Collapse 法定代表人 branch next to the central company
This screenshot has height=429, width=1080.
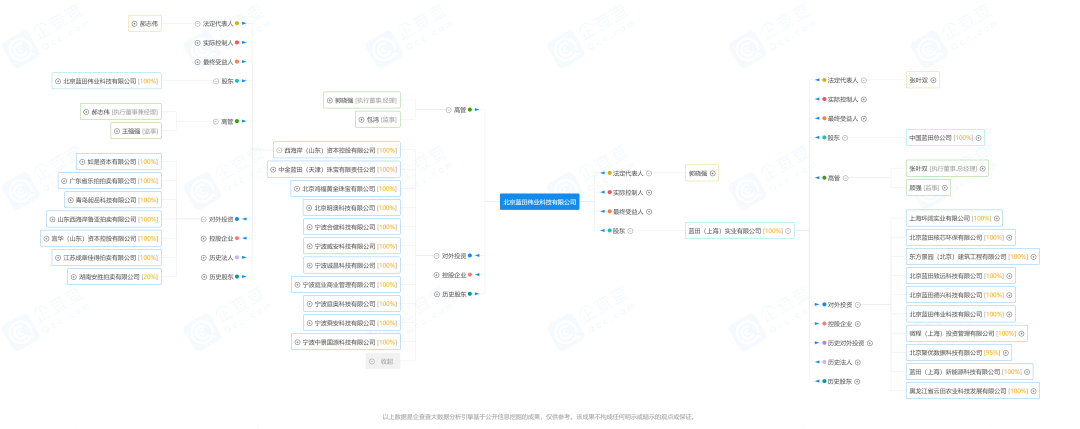tap(649, 174)
